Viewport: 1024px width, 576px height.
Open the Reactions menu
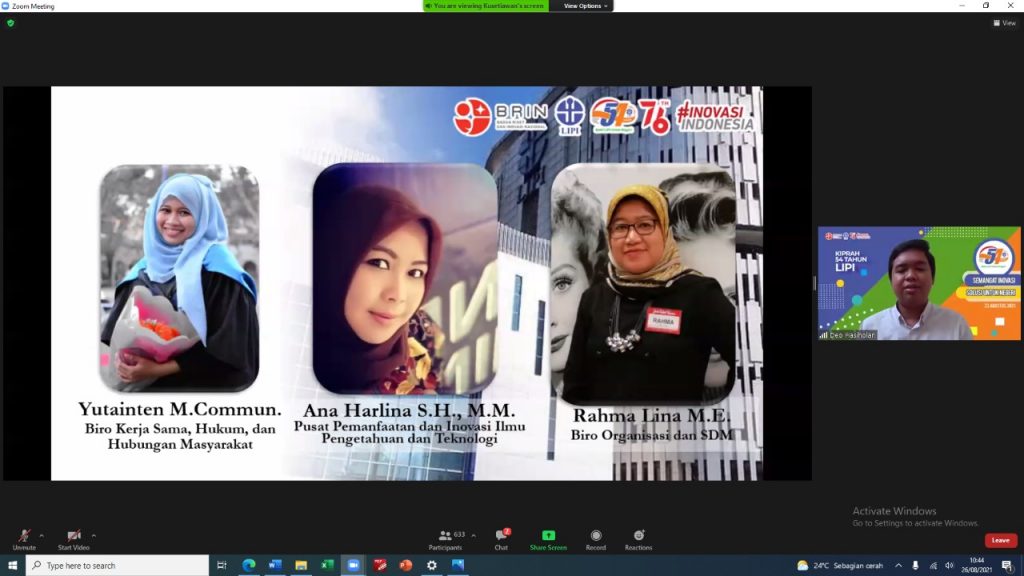tap(638, 538)
